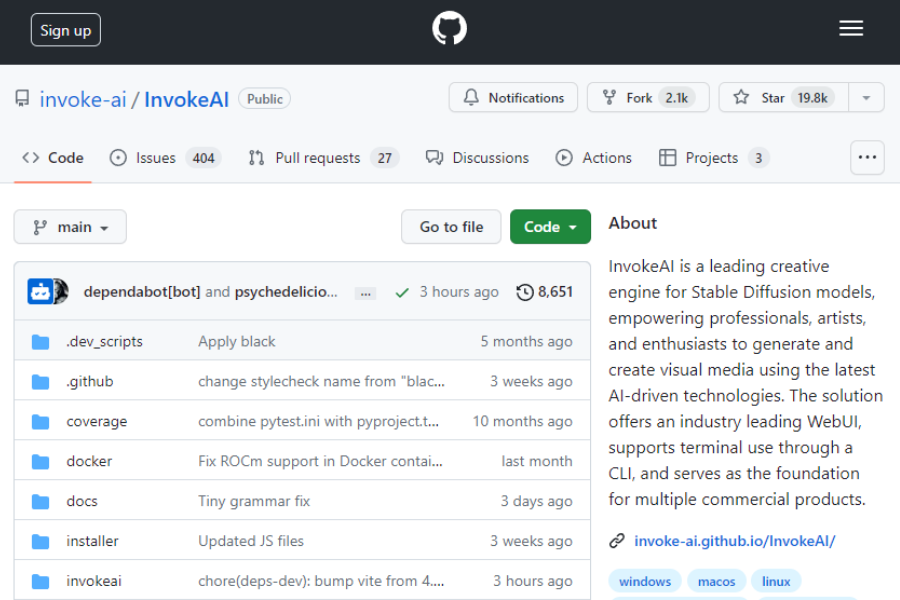Open the combine pytest.ini commit
This screenshot has width=900, height=600.
[x=319, y=421]
